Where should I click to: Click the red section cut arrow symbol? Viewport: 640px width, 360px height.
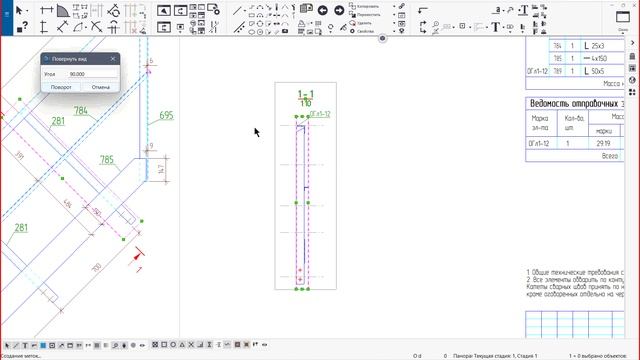tap(138, 257)
